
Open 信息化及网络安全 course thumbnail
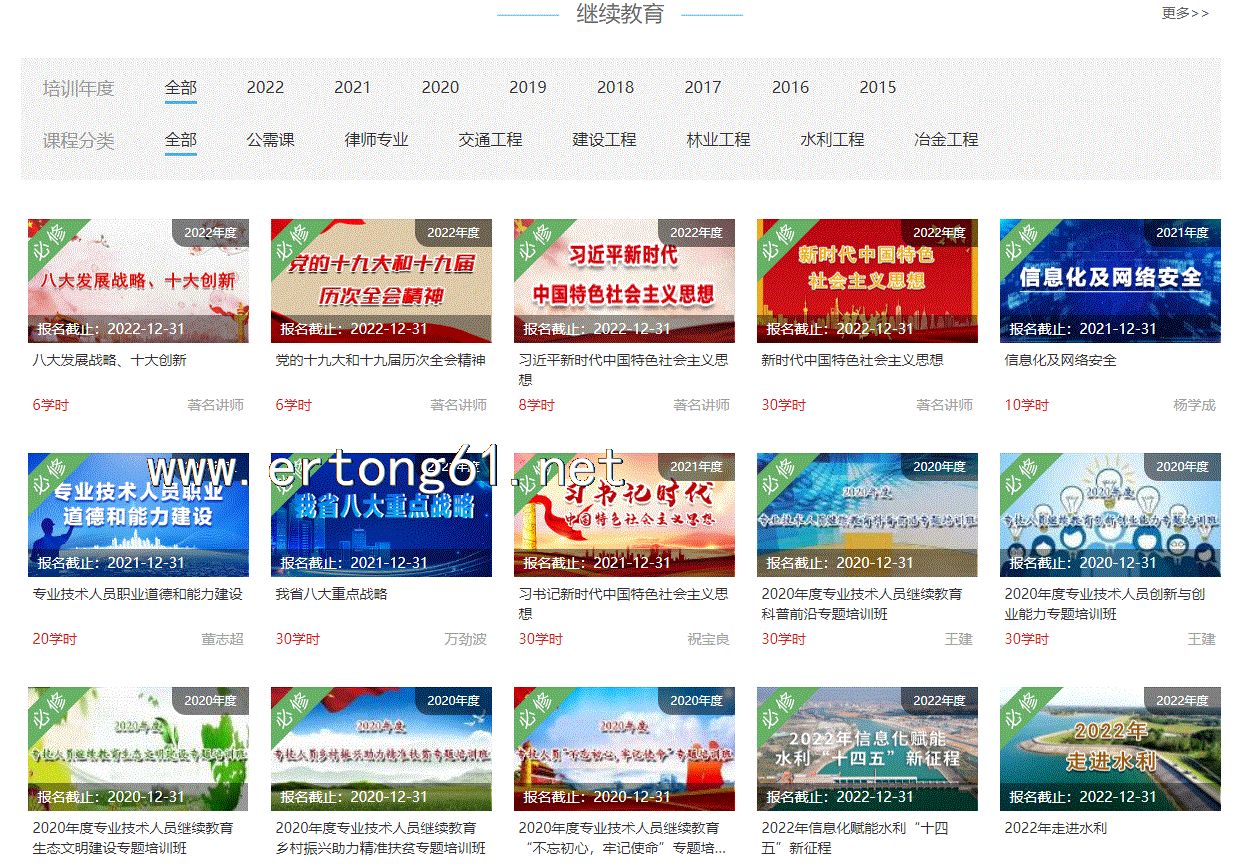tap(1110, 281)
